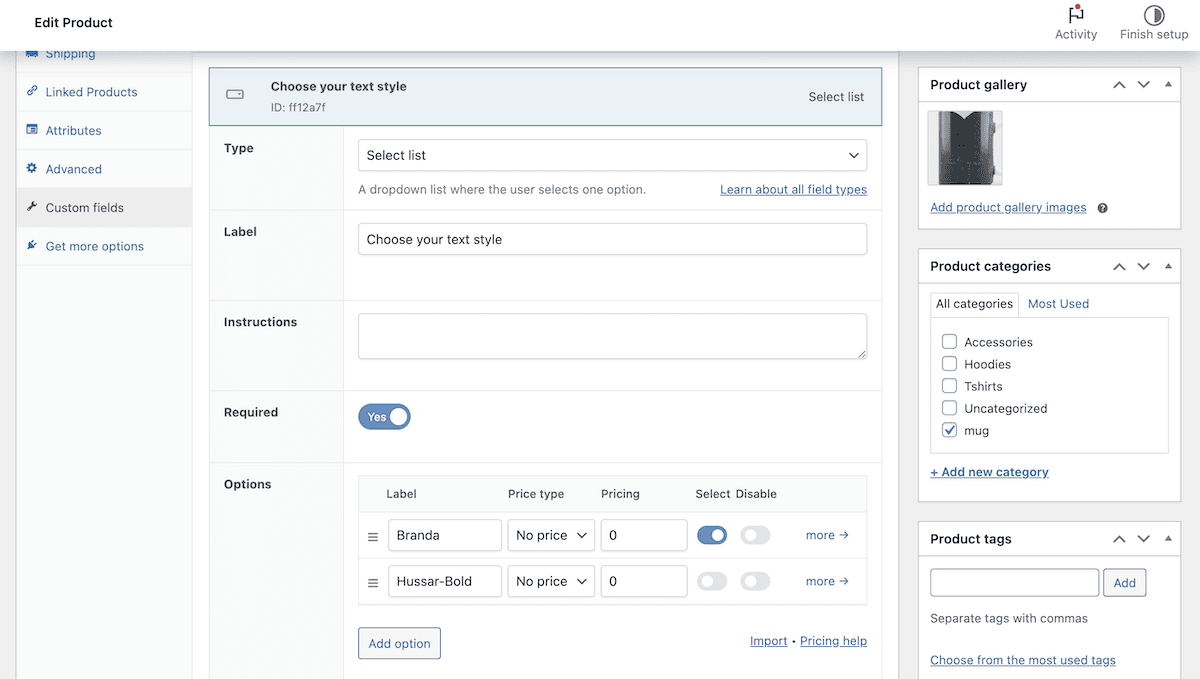Viewport: 1200px width, 679px height.
Task: Open the Attributes tab
Action: tap(104, 131)
